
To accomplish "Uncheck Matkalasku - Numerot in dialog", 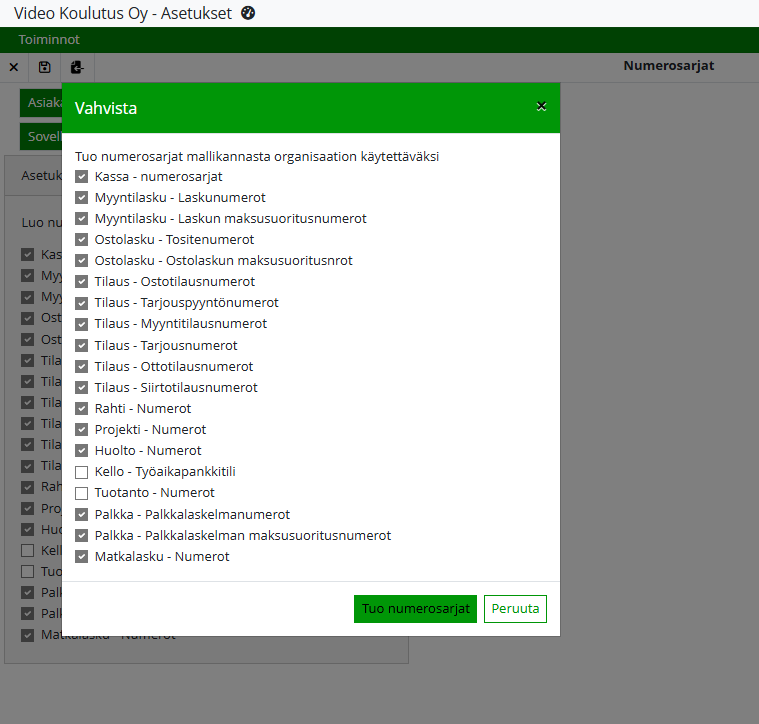I will (x=82, y=557).
